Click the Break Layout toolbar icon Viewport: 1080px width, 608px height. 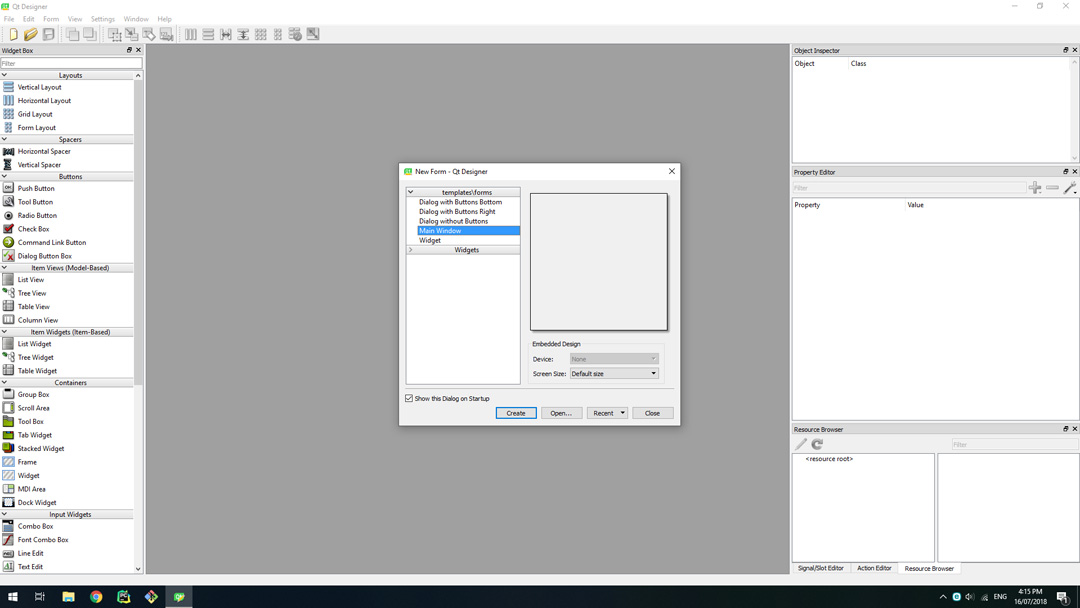(x=295, y=34)
